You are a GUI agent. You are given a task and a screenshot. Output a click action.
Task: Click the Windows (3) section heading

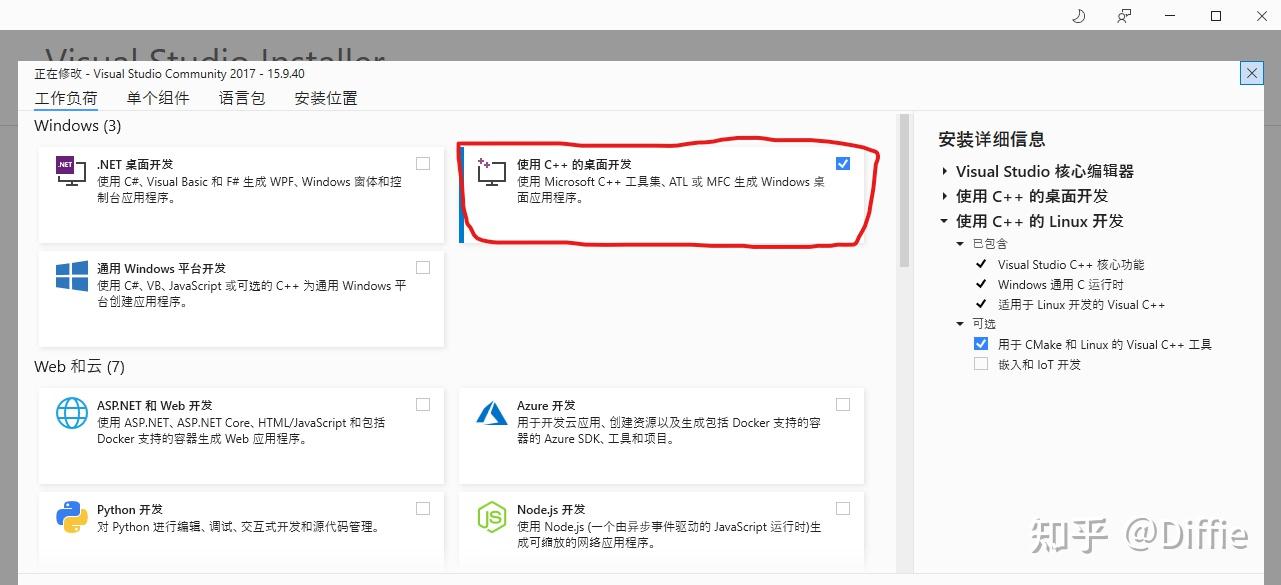point(78,126)
